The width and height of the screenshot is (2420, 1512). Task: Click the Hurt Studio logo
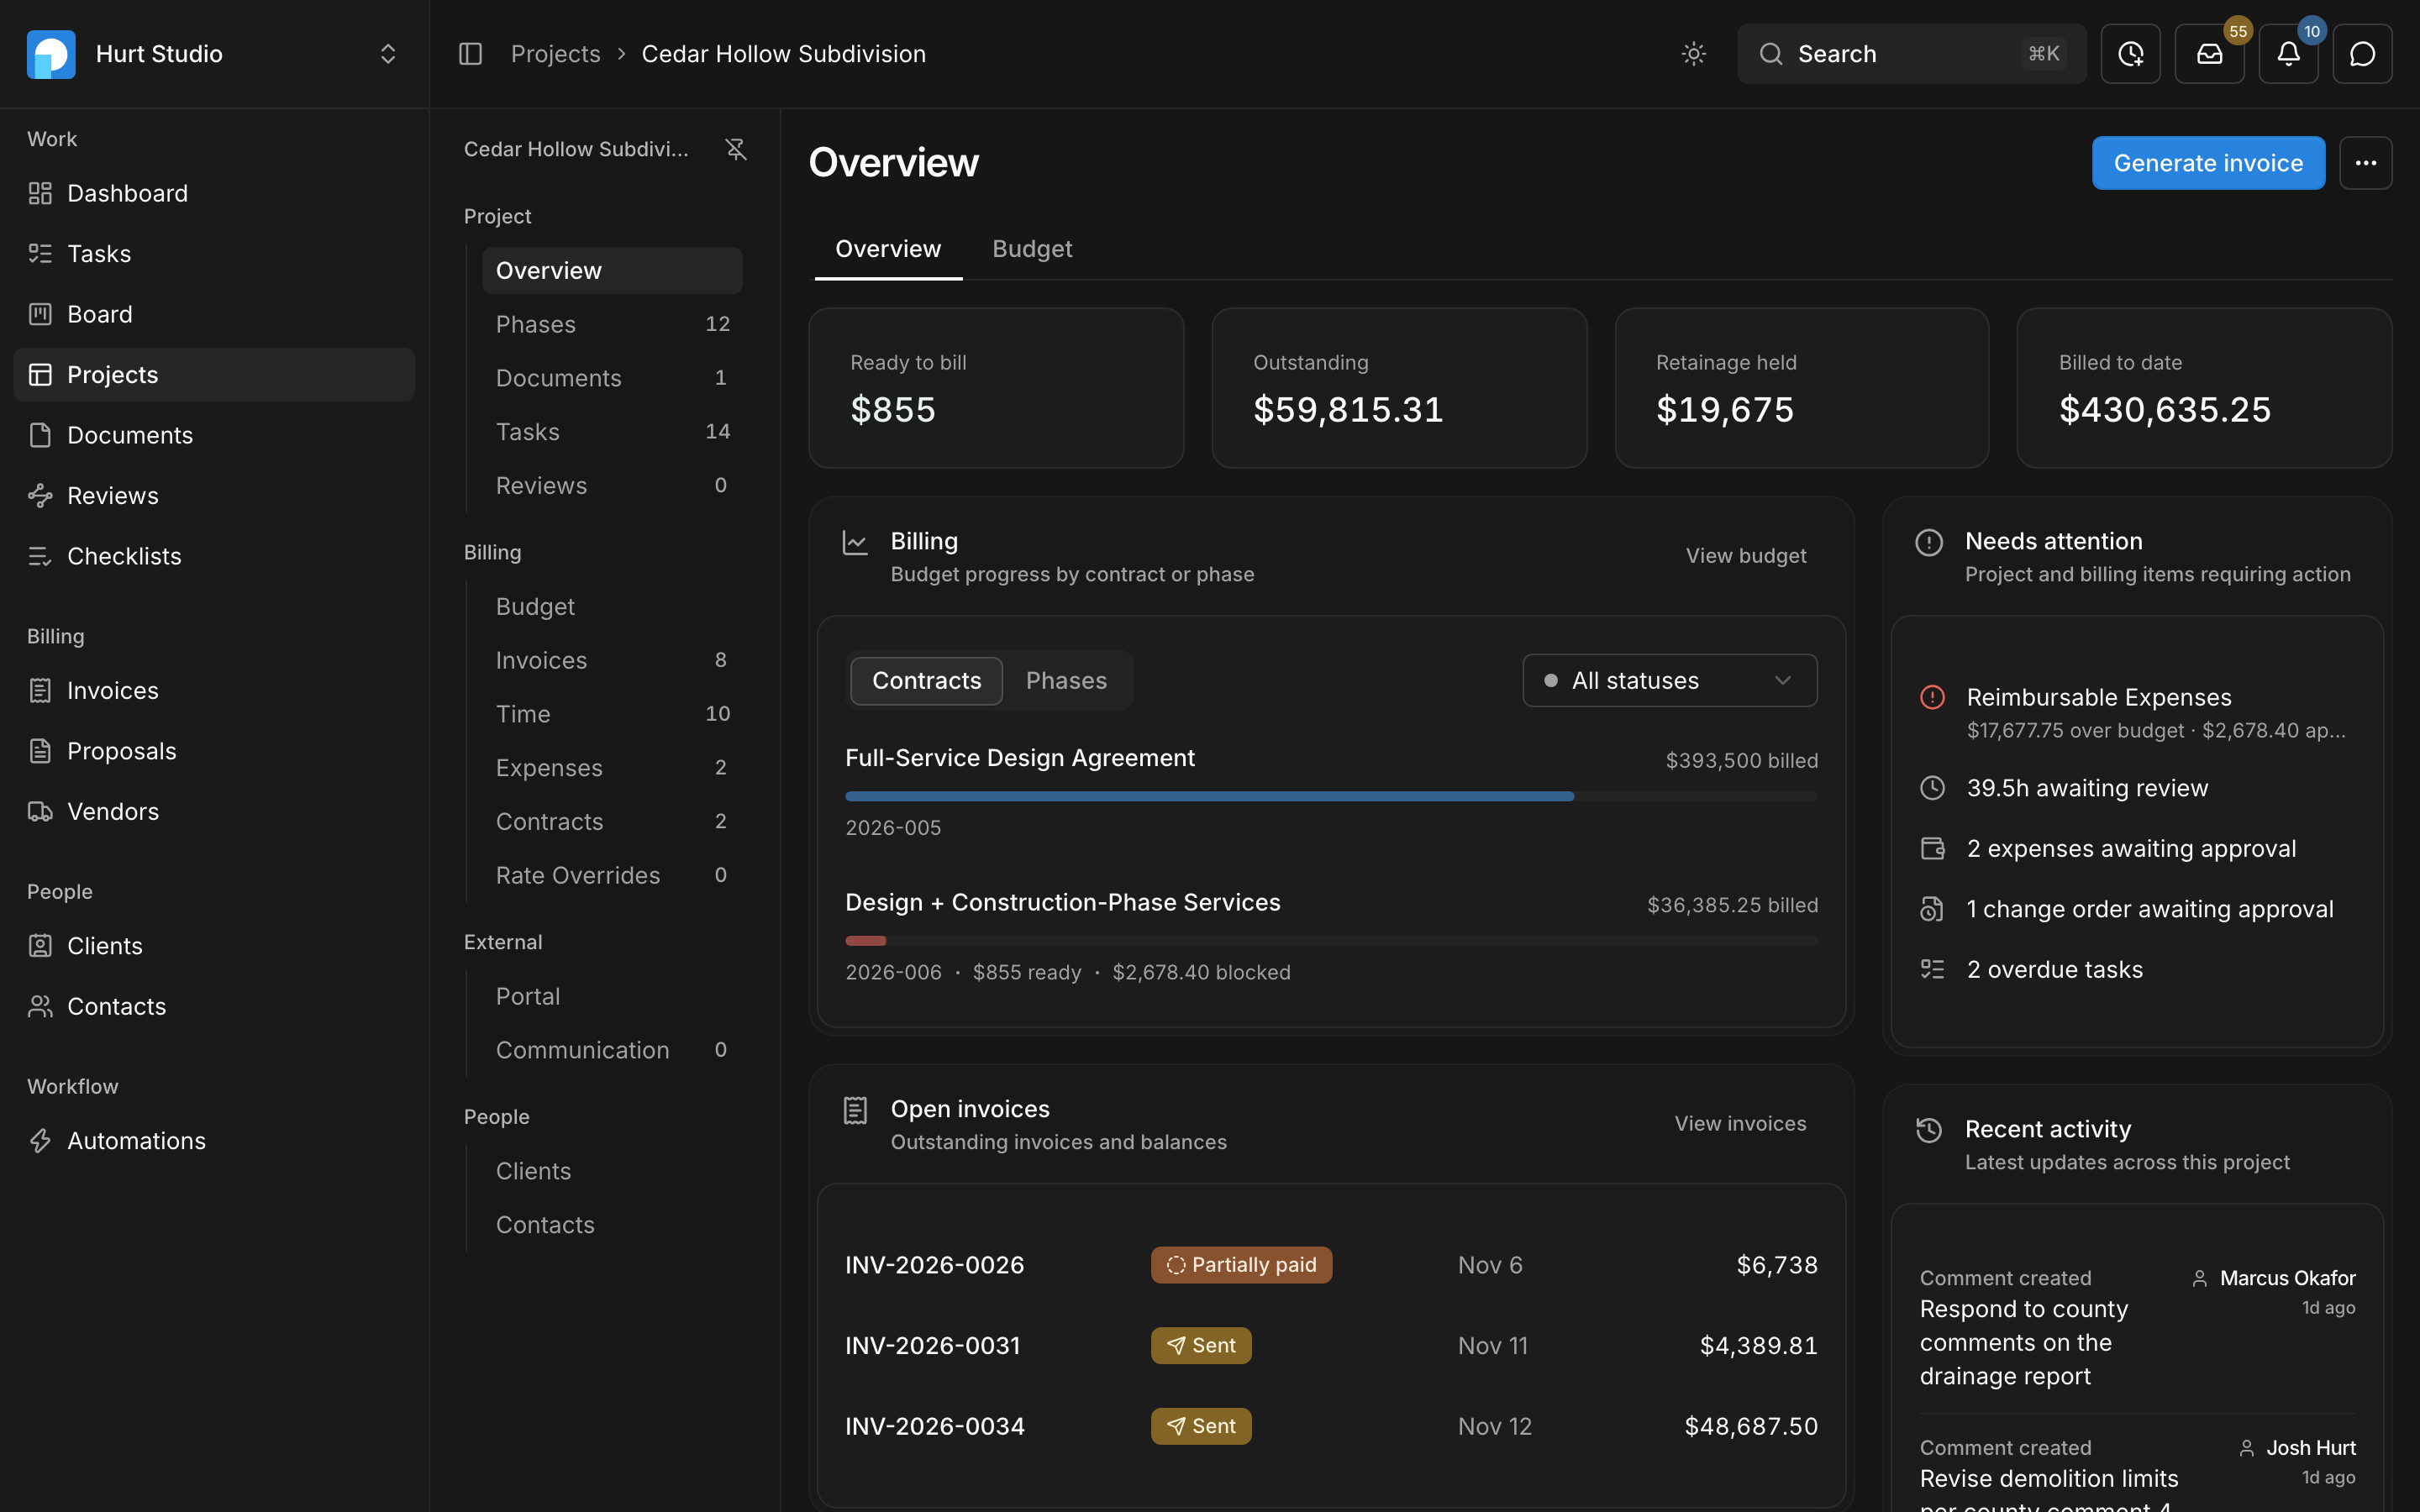(x=51, y=54)
